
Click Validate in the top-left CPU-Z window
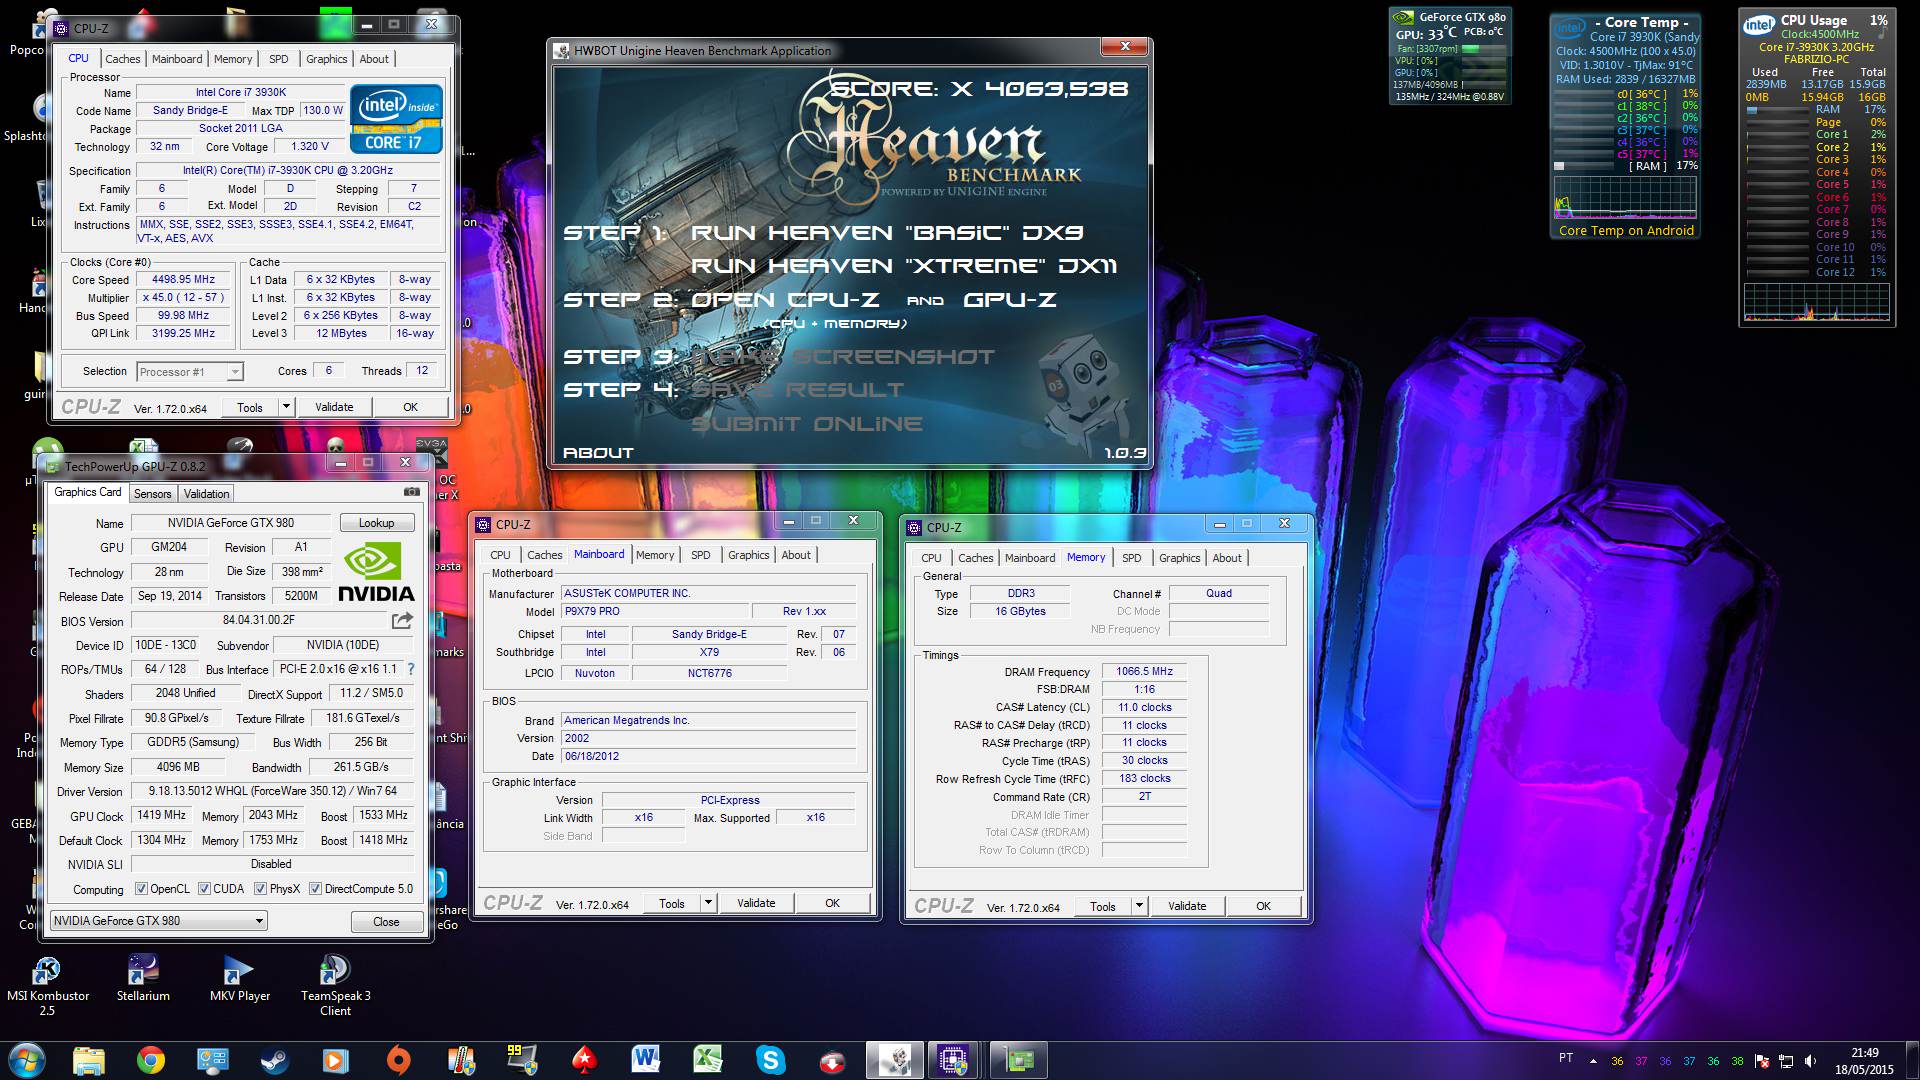pyautogui.click(x=334, y=407)
